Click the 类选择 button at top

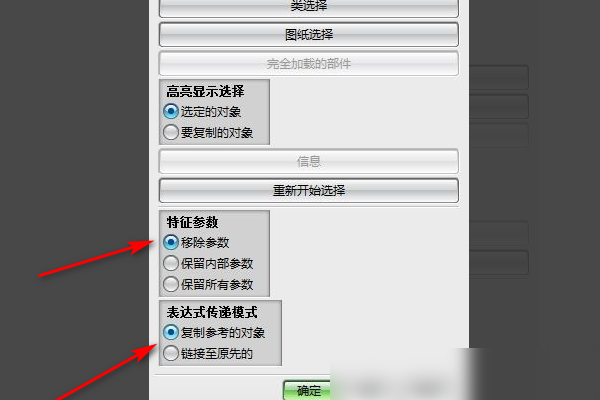coord(308,8)
